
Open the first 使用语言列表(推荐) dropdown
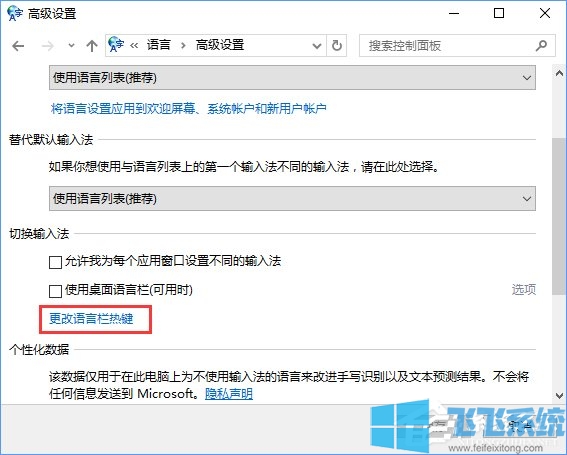click(292, 77)
